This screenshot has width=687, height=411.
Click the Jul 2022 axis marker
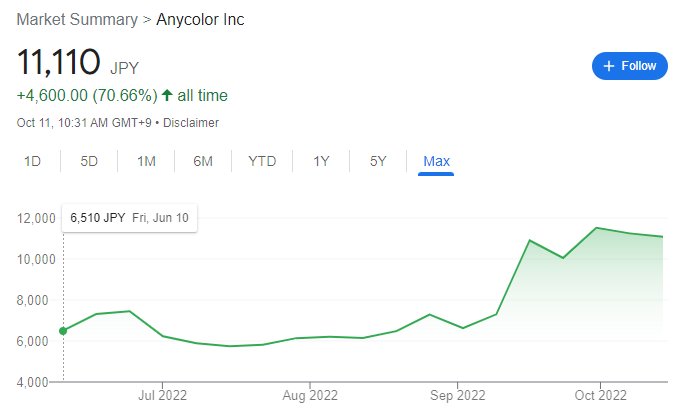[163, 395]
